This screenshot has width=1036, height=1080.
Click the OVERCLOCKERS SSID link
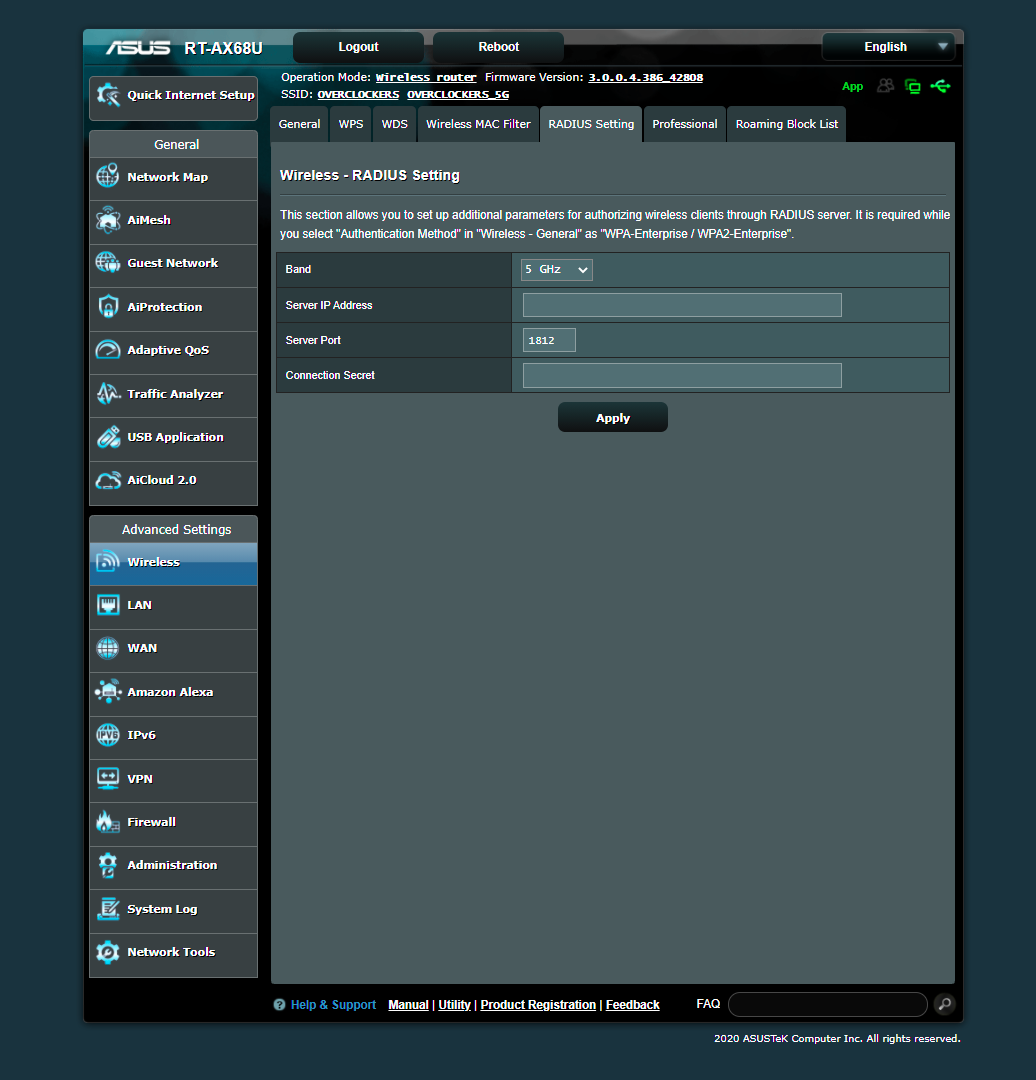coord(358,94)
